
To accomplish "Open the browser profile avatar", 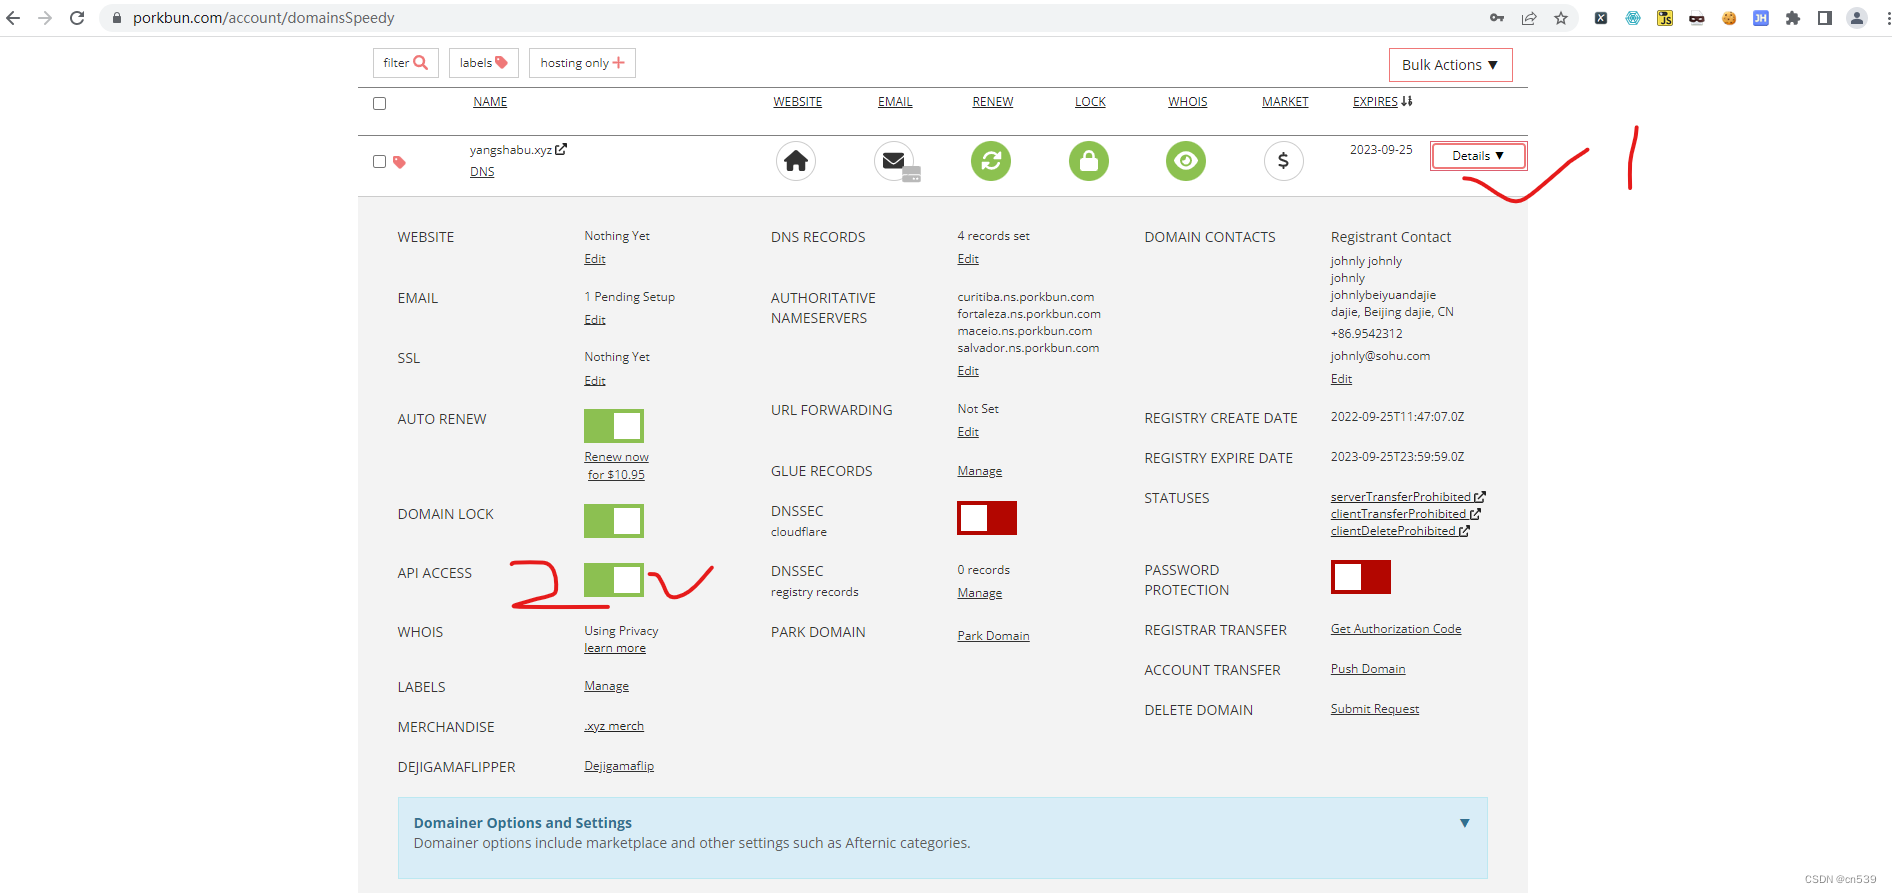I will click(1857, 18).
